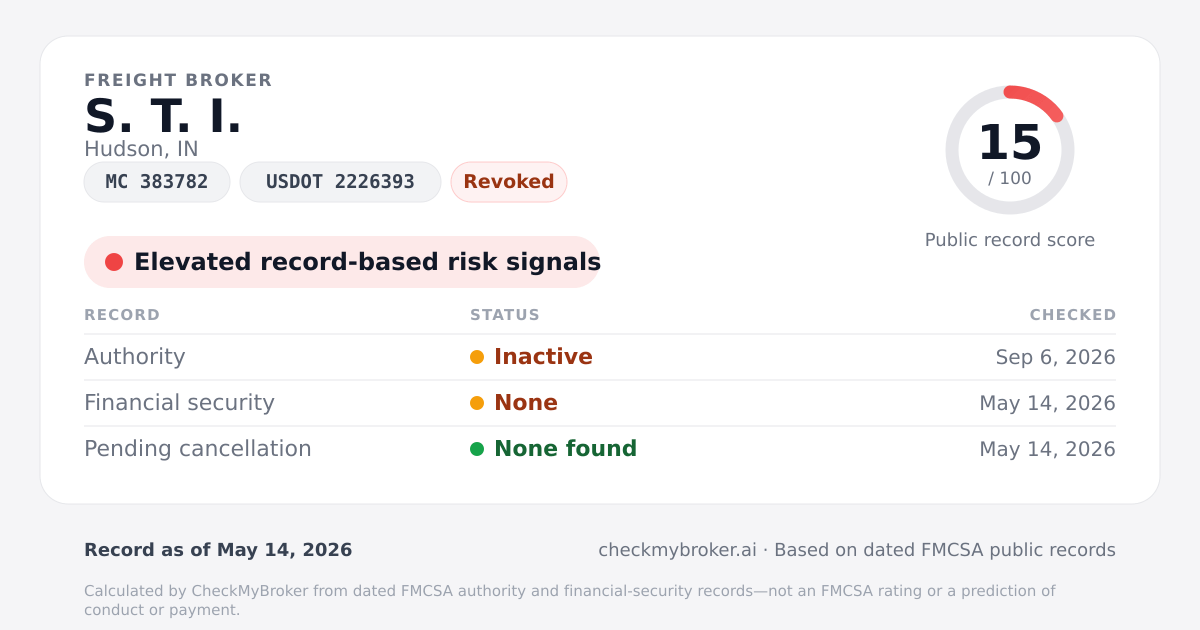Click the green None found dot
This screenshot has width=1200, height=630.
477,449
